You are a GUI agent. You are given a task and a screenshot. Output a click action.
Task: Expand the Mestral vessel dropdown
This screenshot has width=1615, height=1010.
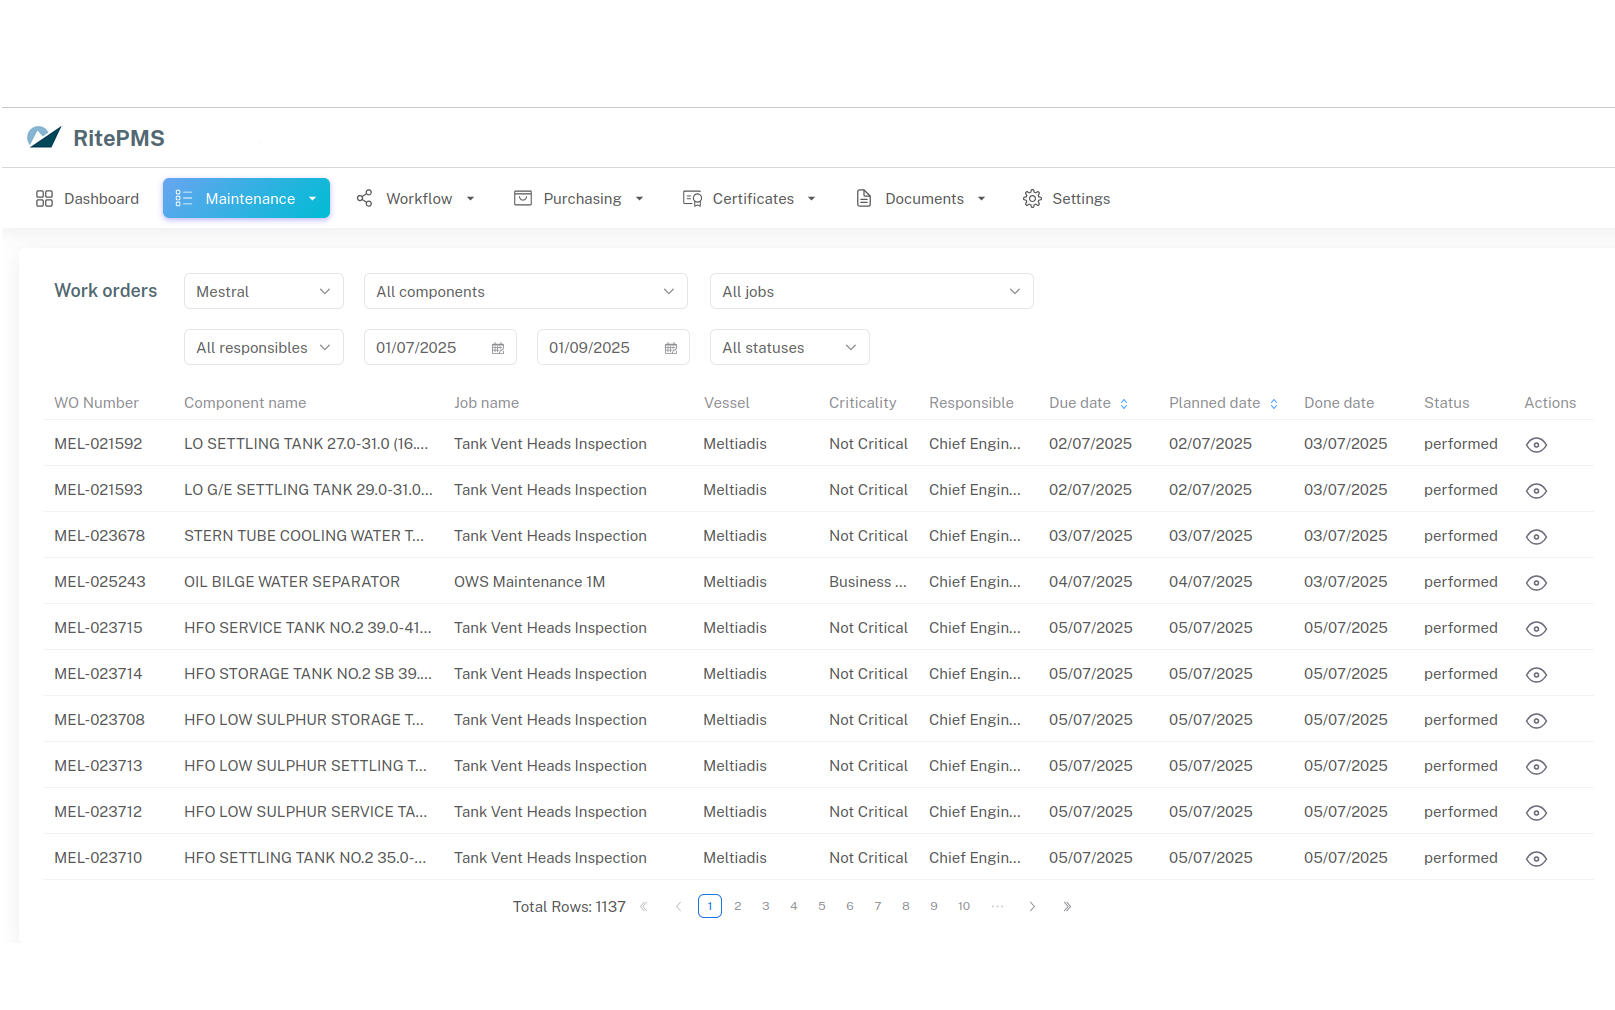tap(263, 292)
